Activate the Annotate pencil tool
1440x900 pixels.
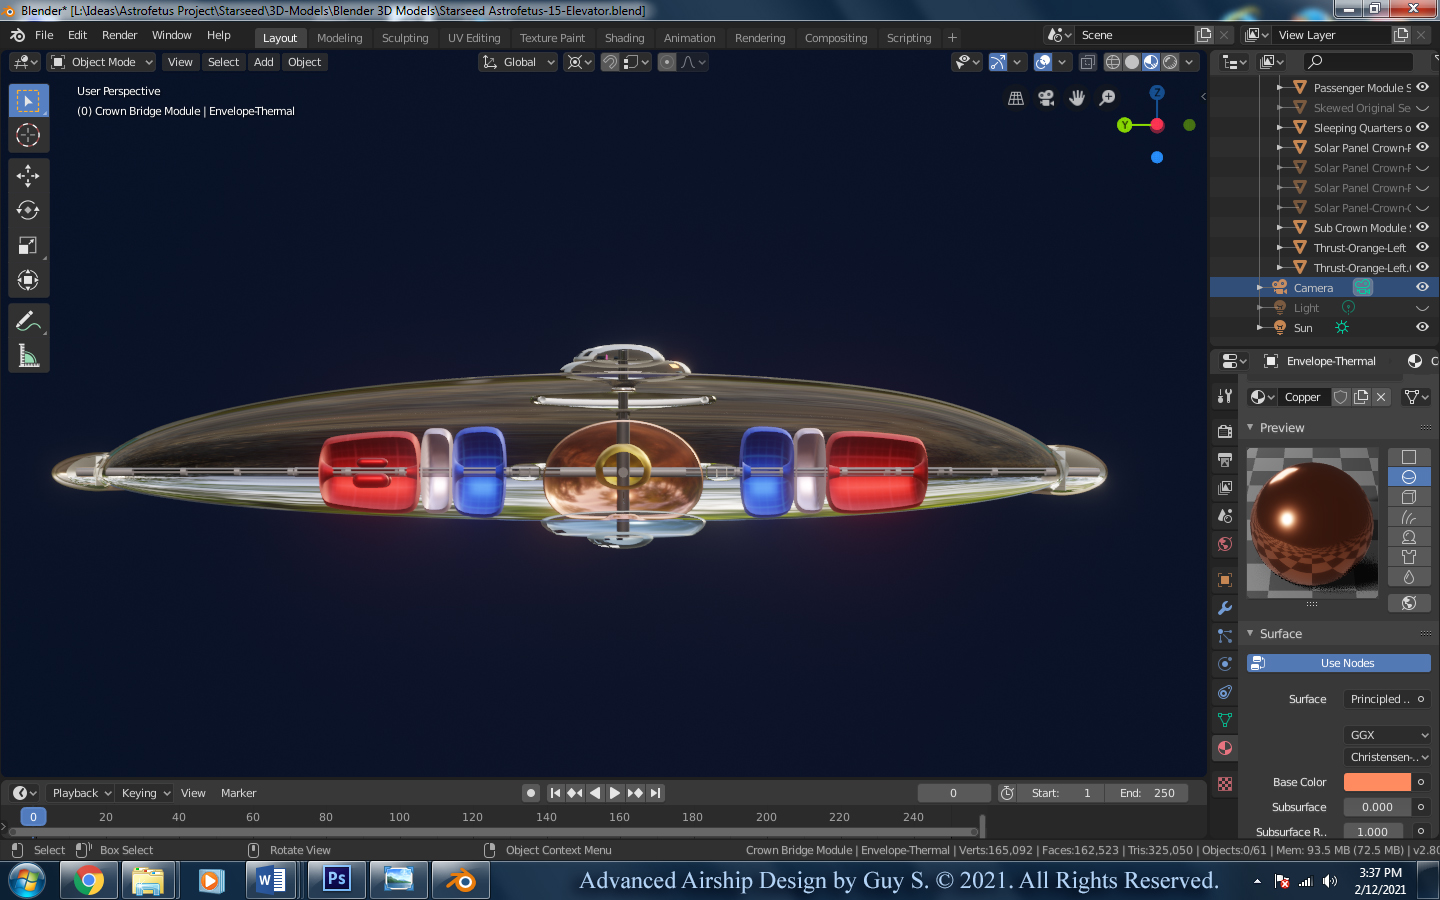click(28, 321)
